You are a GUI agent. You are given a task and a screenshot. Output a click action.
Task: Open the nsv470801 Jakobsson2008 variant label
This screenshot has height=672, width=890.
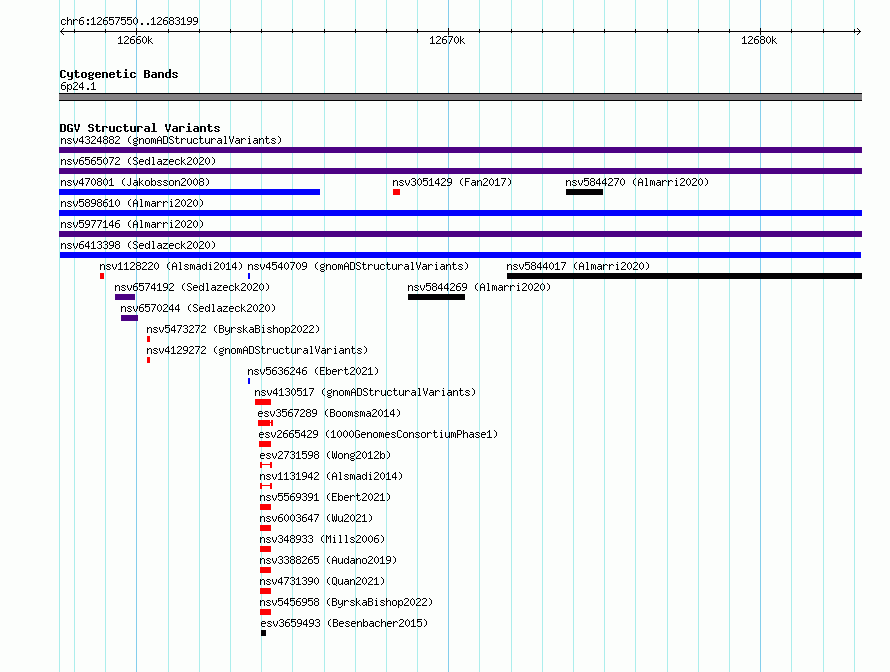135,182
